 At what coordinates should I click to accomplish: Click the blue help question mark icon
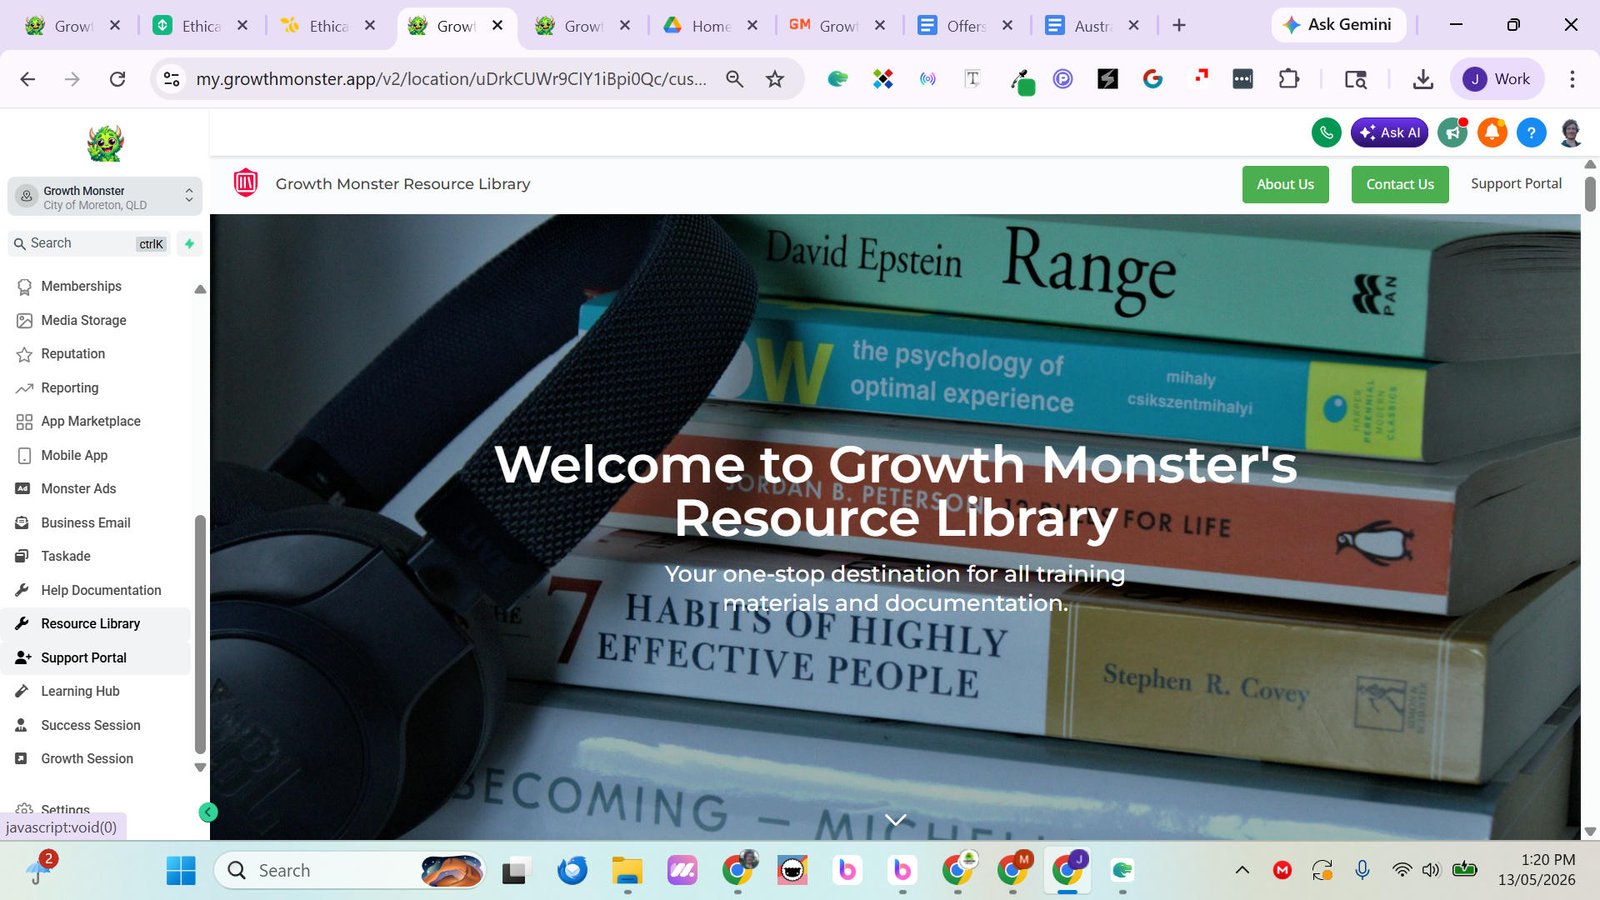(1531, 132)
